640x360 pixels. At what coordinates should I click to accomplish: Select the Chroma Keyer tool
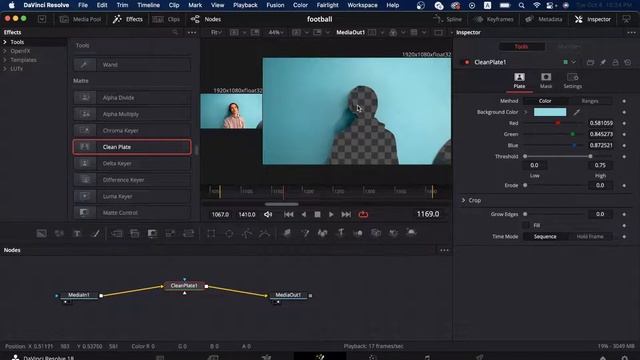(132, 131)
